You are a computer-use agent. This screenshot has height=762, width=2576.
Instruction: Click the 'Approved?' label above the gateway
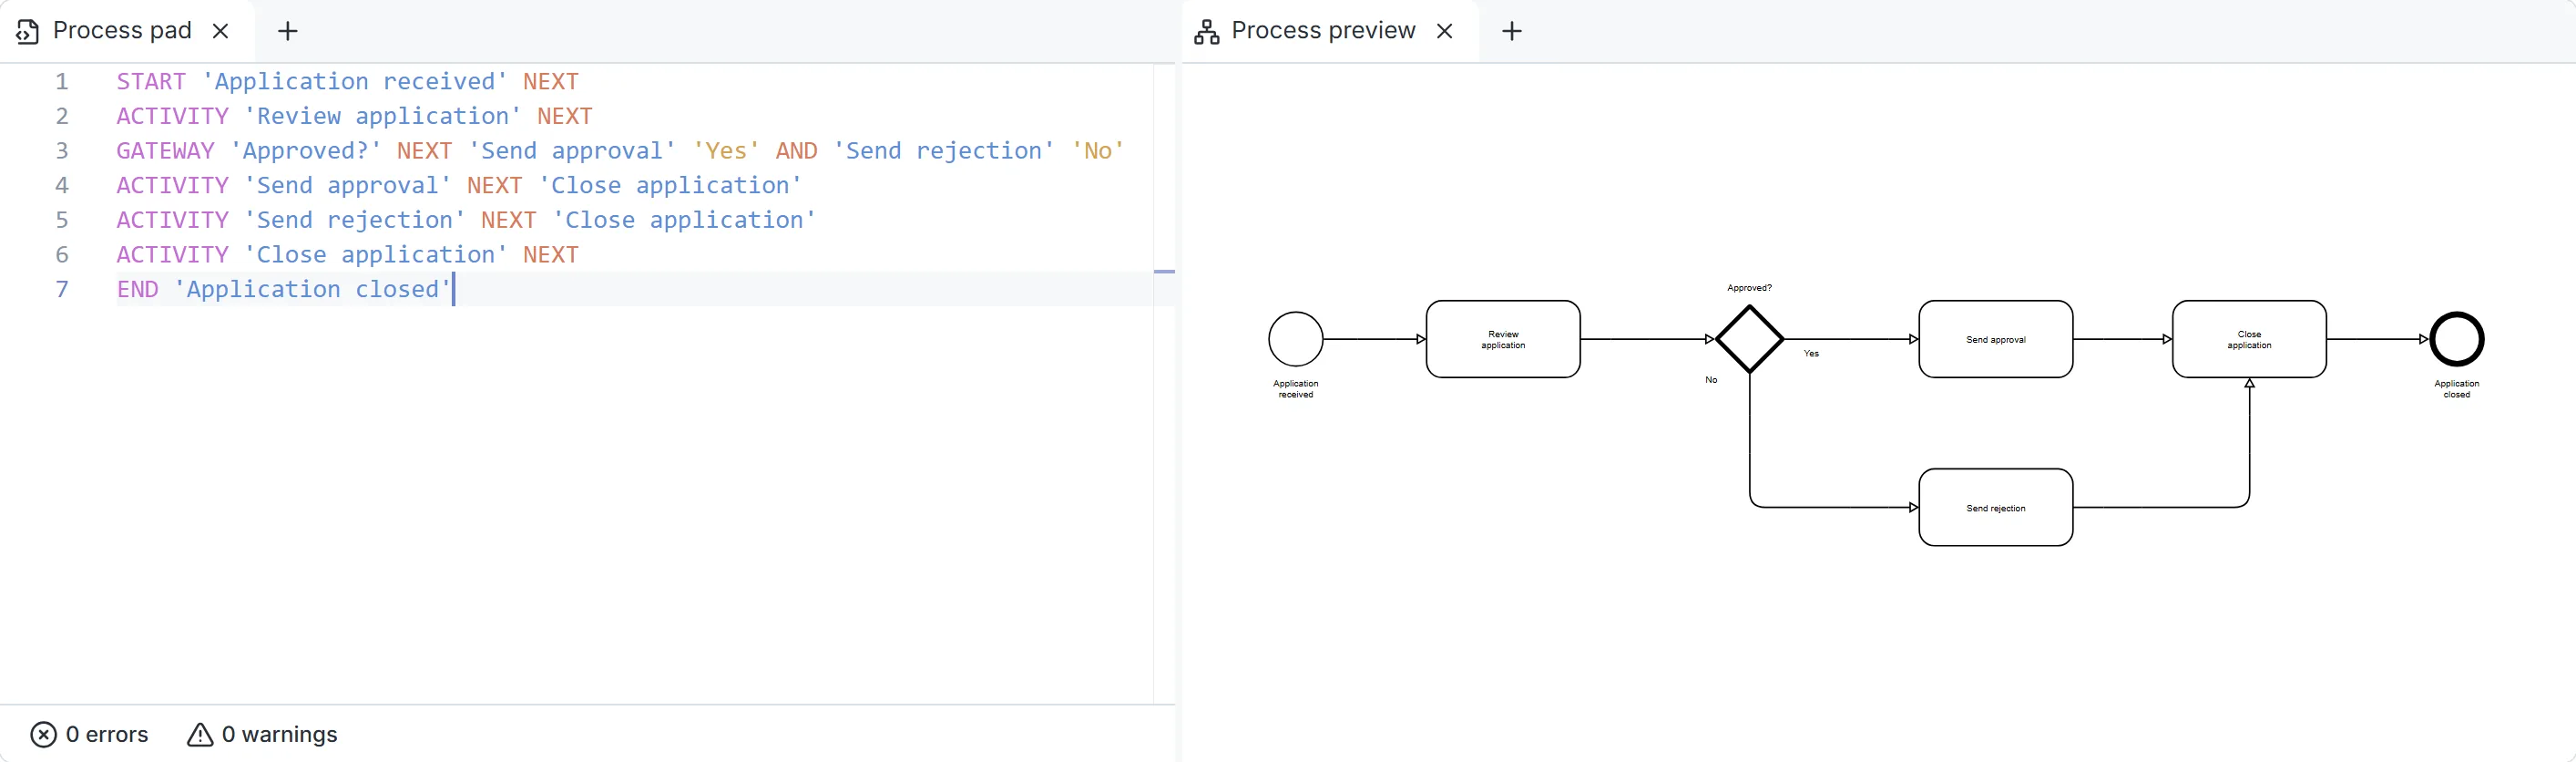click(1749, 288)
